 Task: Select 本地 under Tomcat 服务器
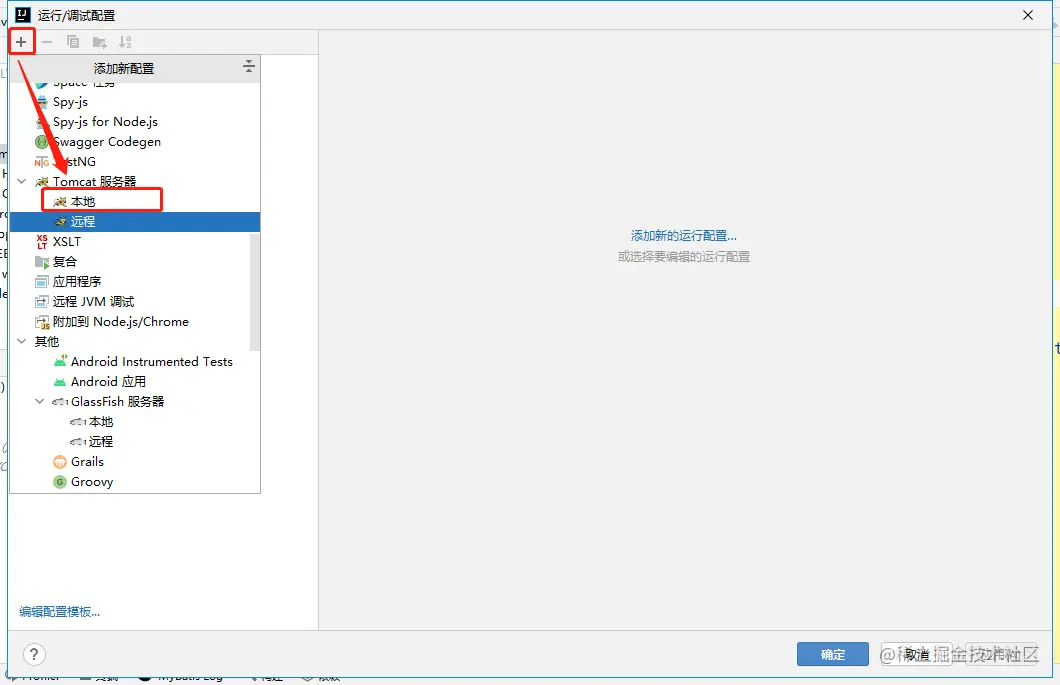(x=135, y=202)
